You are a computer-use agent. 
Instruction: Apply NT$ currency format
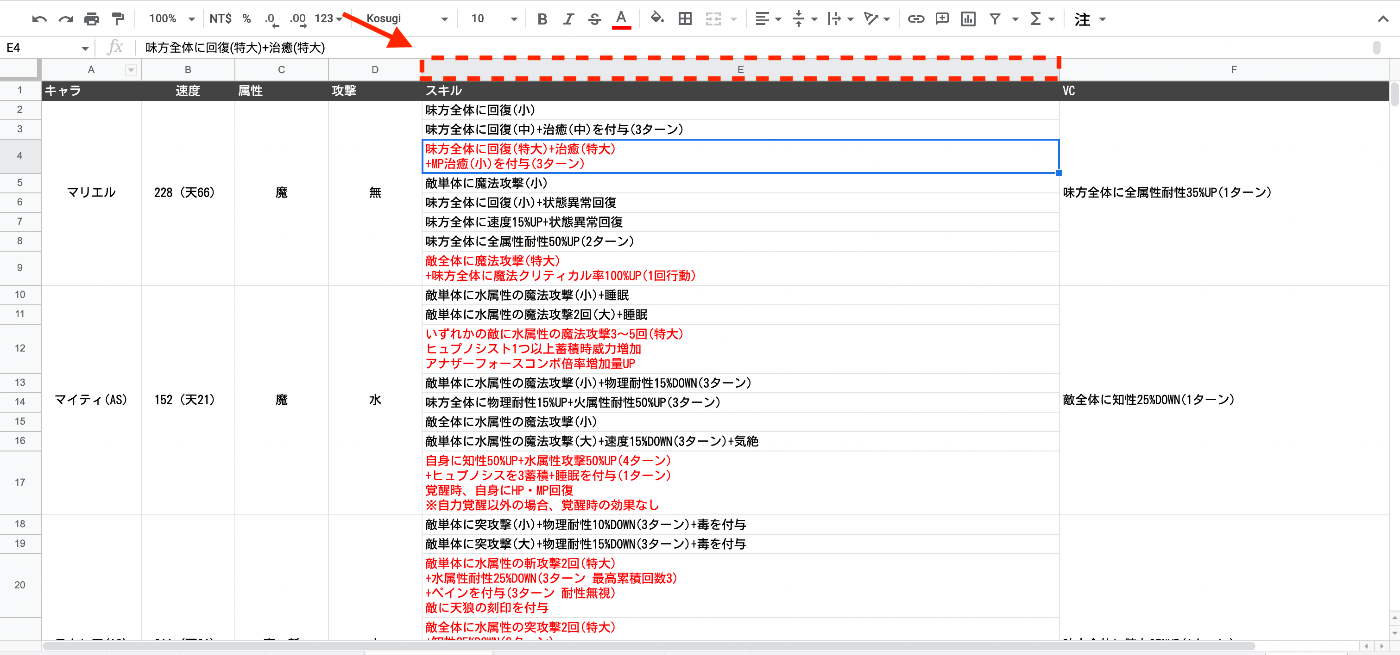click(220, 19)
